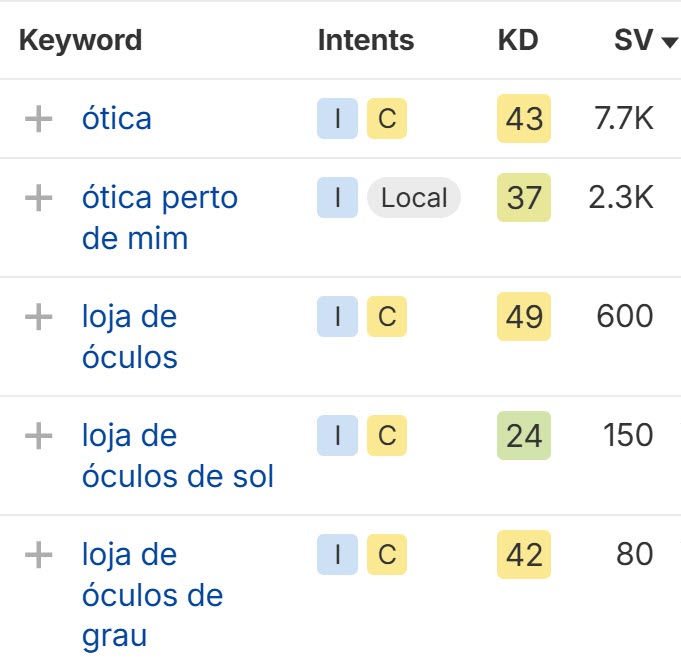Click the Local intent badge
The image size is (681, 667).
414,198
